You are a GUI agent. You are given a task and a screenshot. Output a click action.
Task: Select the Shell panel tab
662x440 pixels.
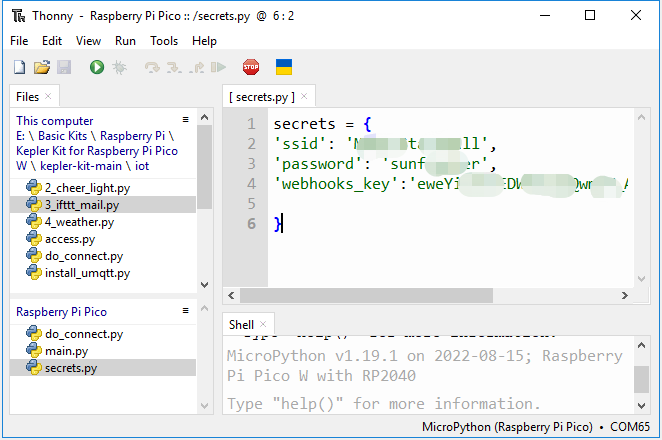(241, 325)
